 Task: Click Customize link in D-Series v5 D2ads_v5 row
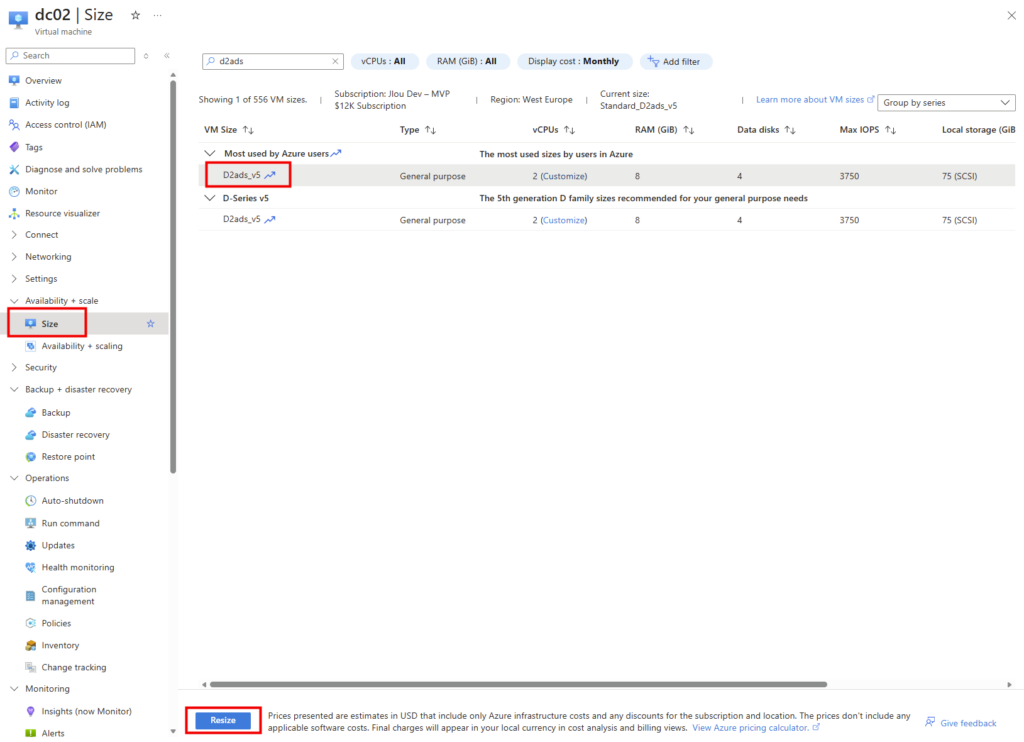click(x=564, y=220)
